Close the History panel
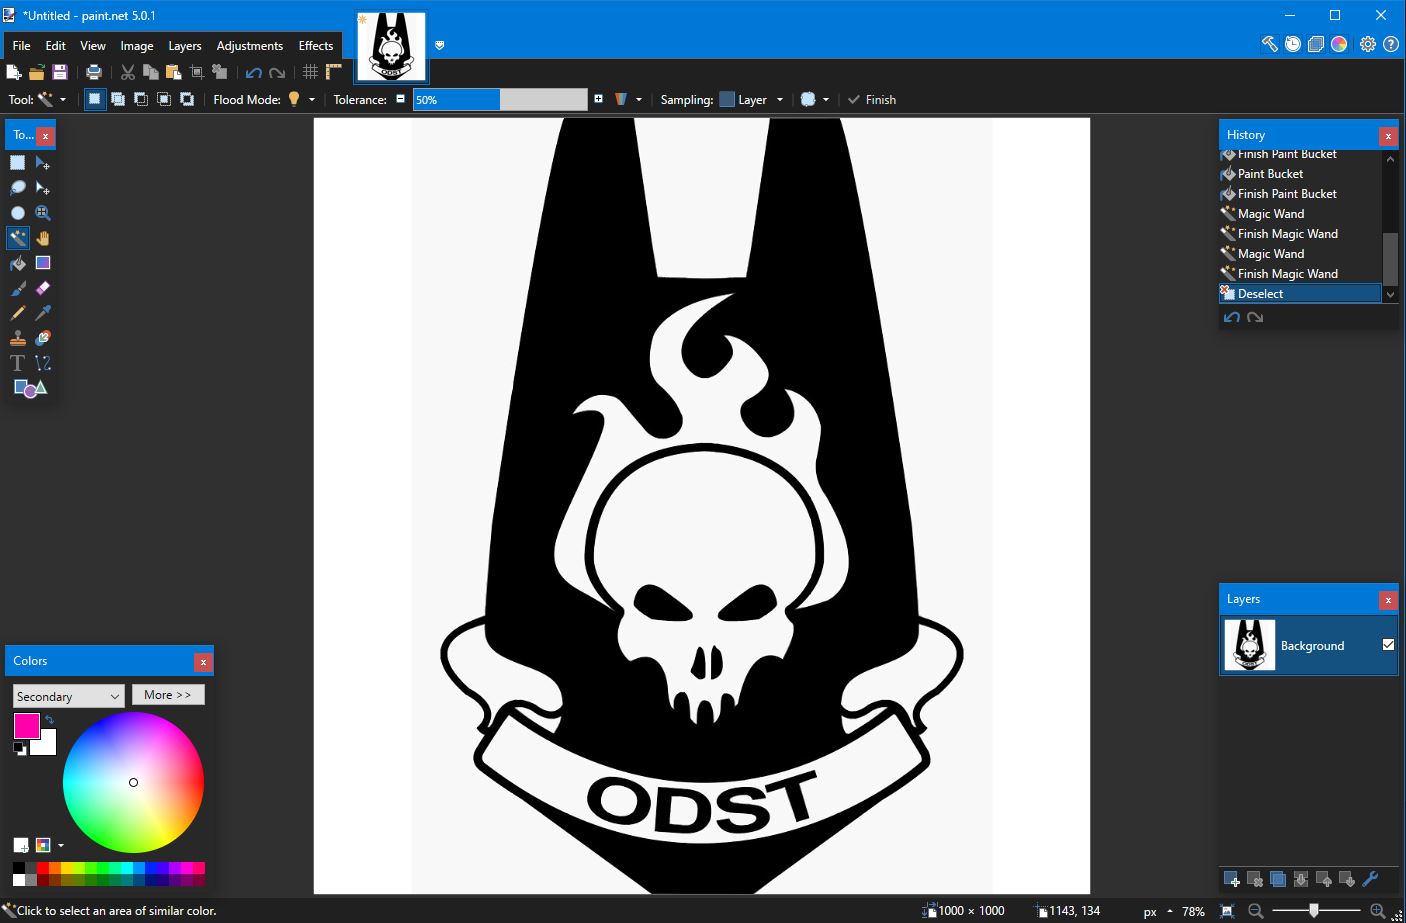 (1388, 135)
